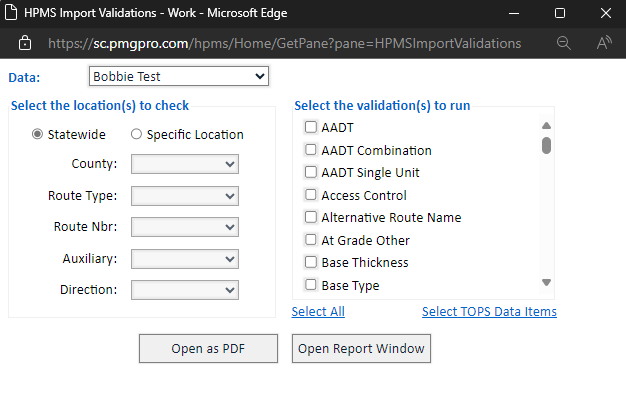Viewport: 626px width, 401px height.
Task: Expand the County dropdown
Action: click(185, 164)
